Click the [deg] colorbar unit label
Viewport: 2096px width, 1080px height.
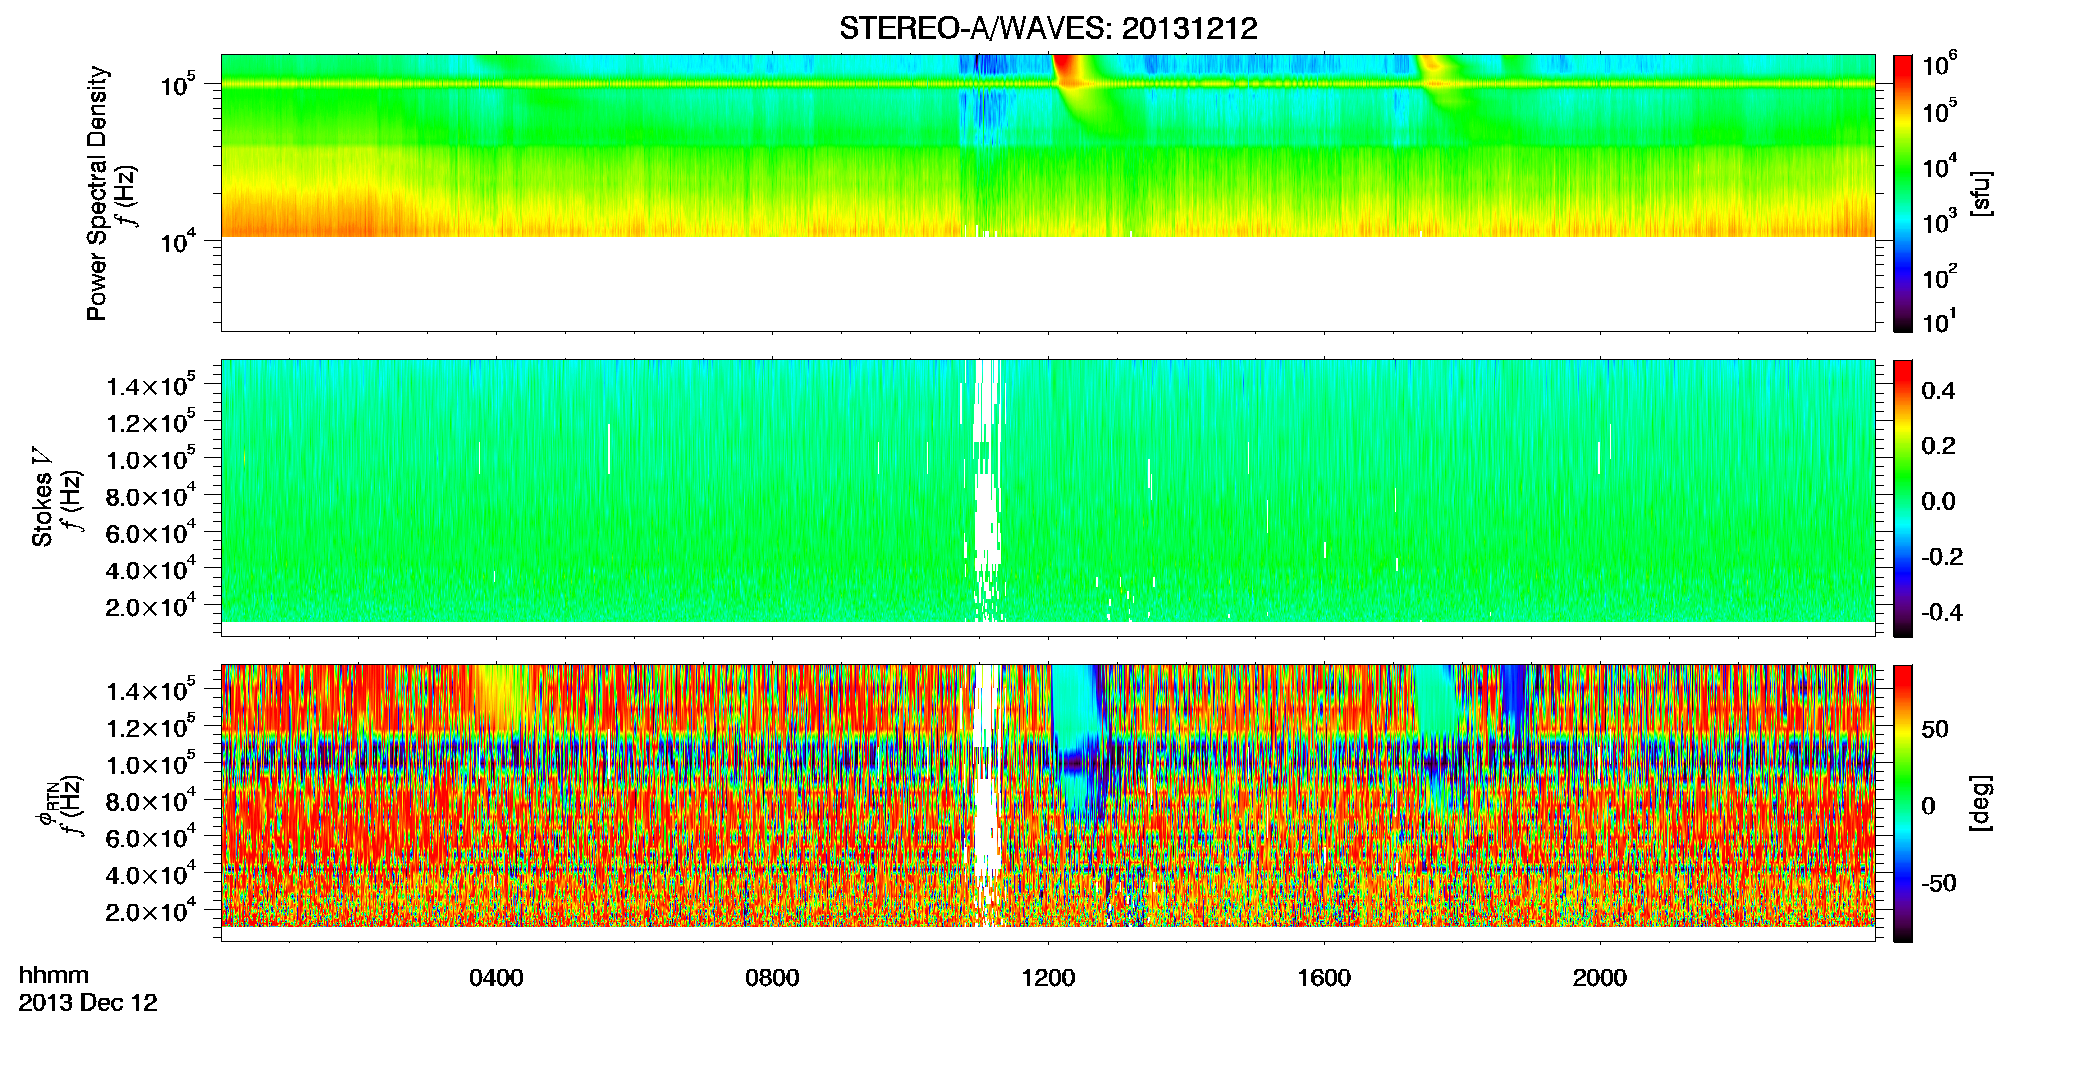[x=1981, y=803]
